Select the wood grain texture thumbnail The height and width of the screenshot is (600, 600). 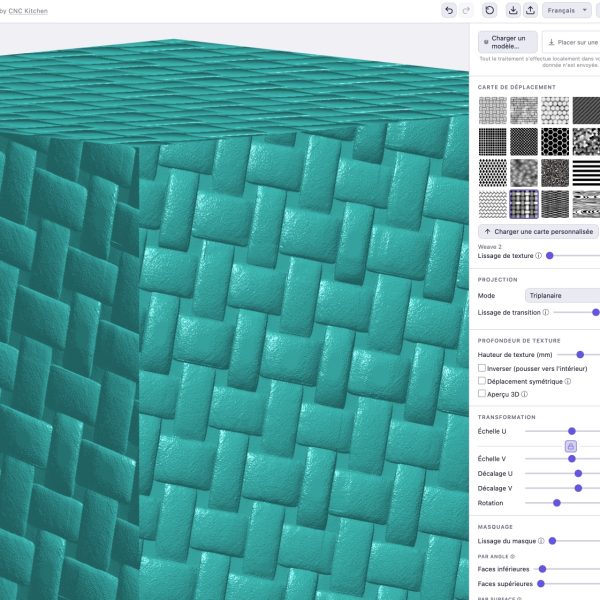(x=586, y=204)
